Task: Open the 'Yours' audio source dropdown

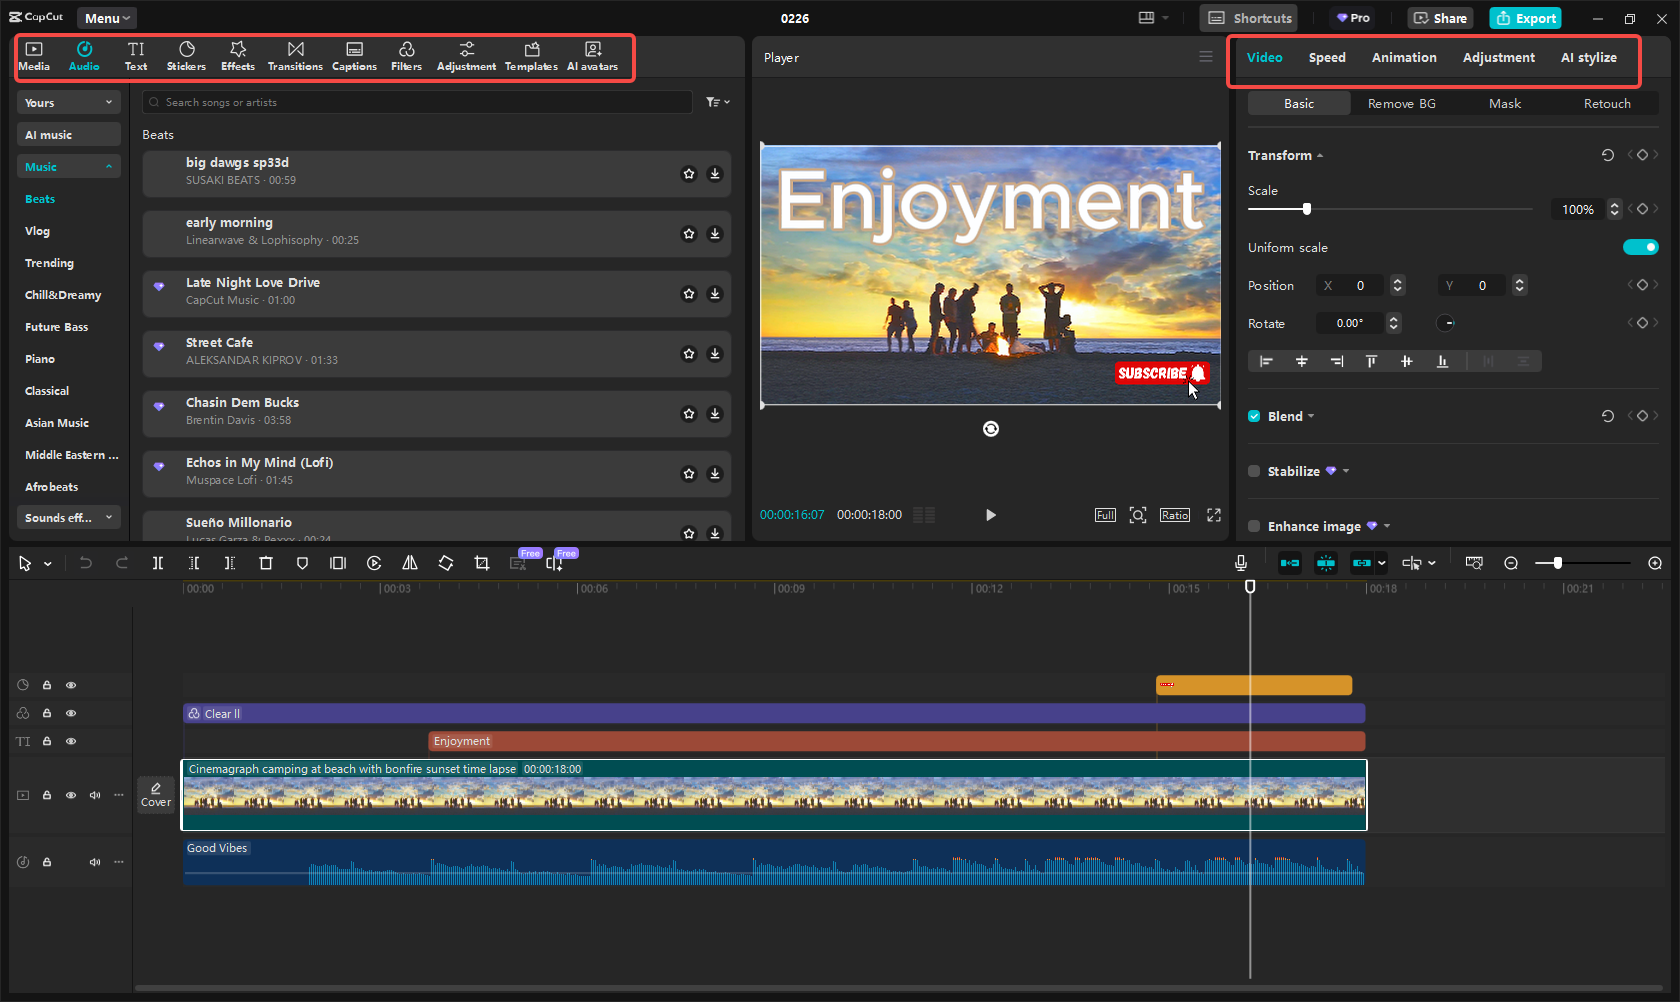Action: coord(68,102)
